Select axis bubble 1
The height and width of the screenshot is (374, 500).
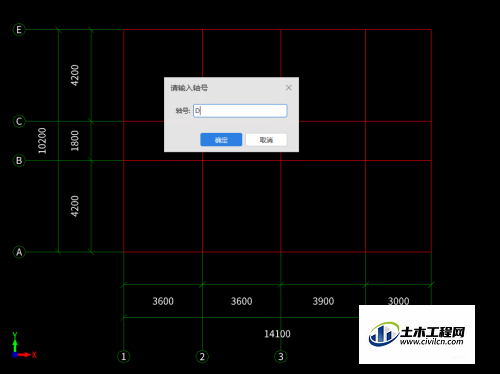click(x=124, y=357)
